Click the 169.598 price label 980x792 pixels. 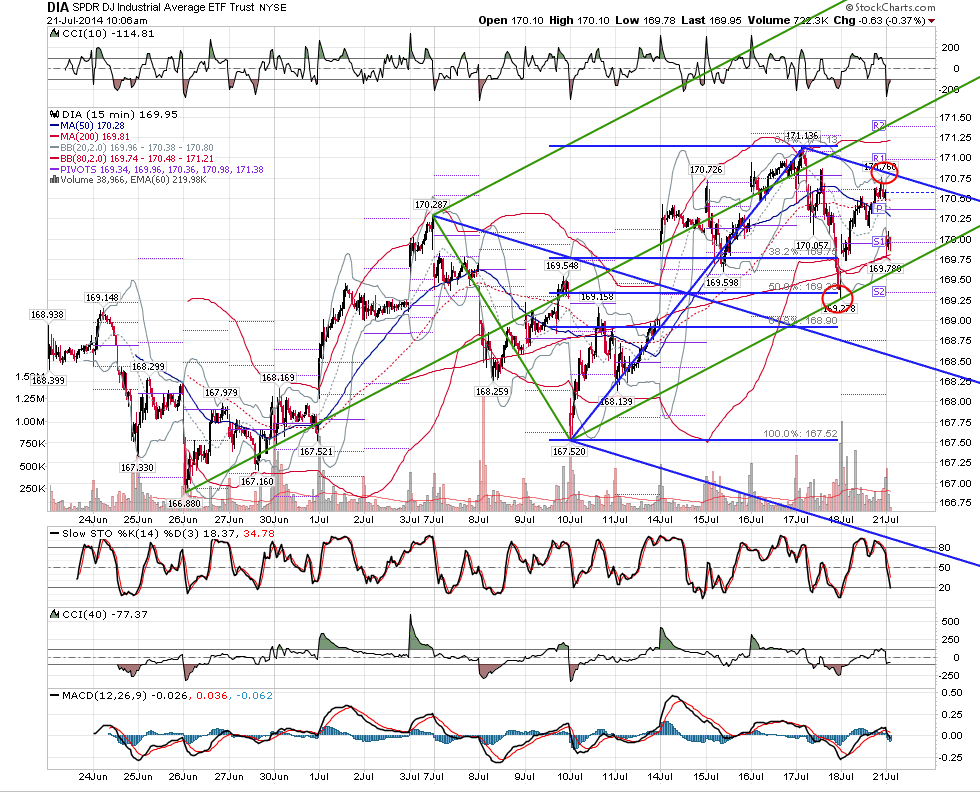[722, 283]
